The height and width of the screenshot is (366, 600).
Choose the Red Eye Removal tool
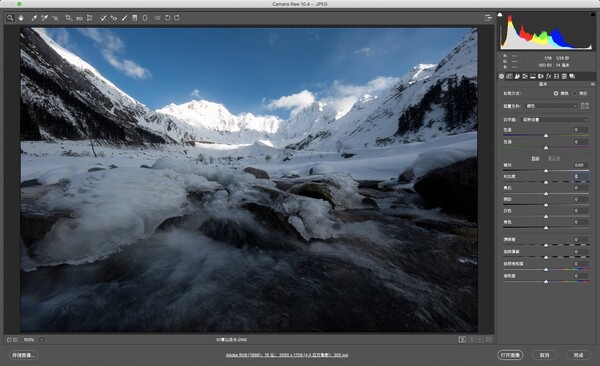click(x=114, y=18)
